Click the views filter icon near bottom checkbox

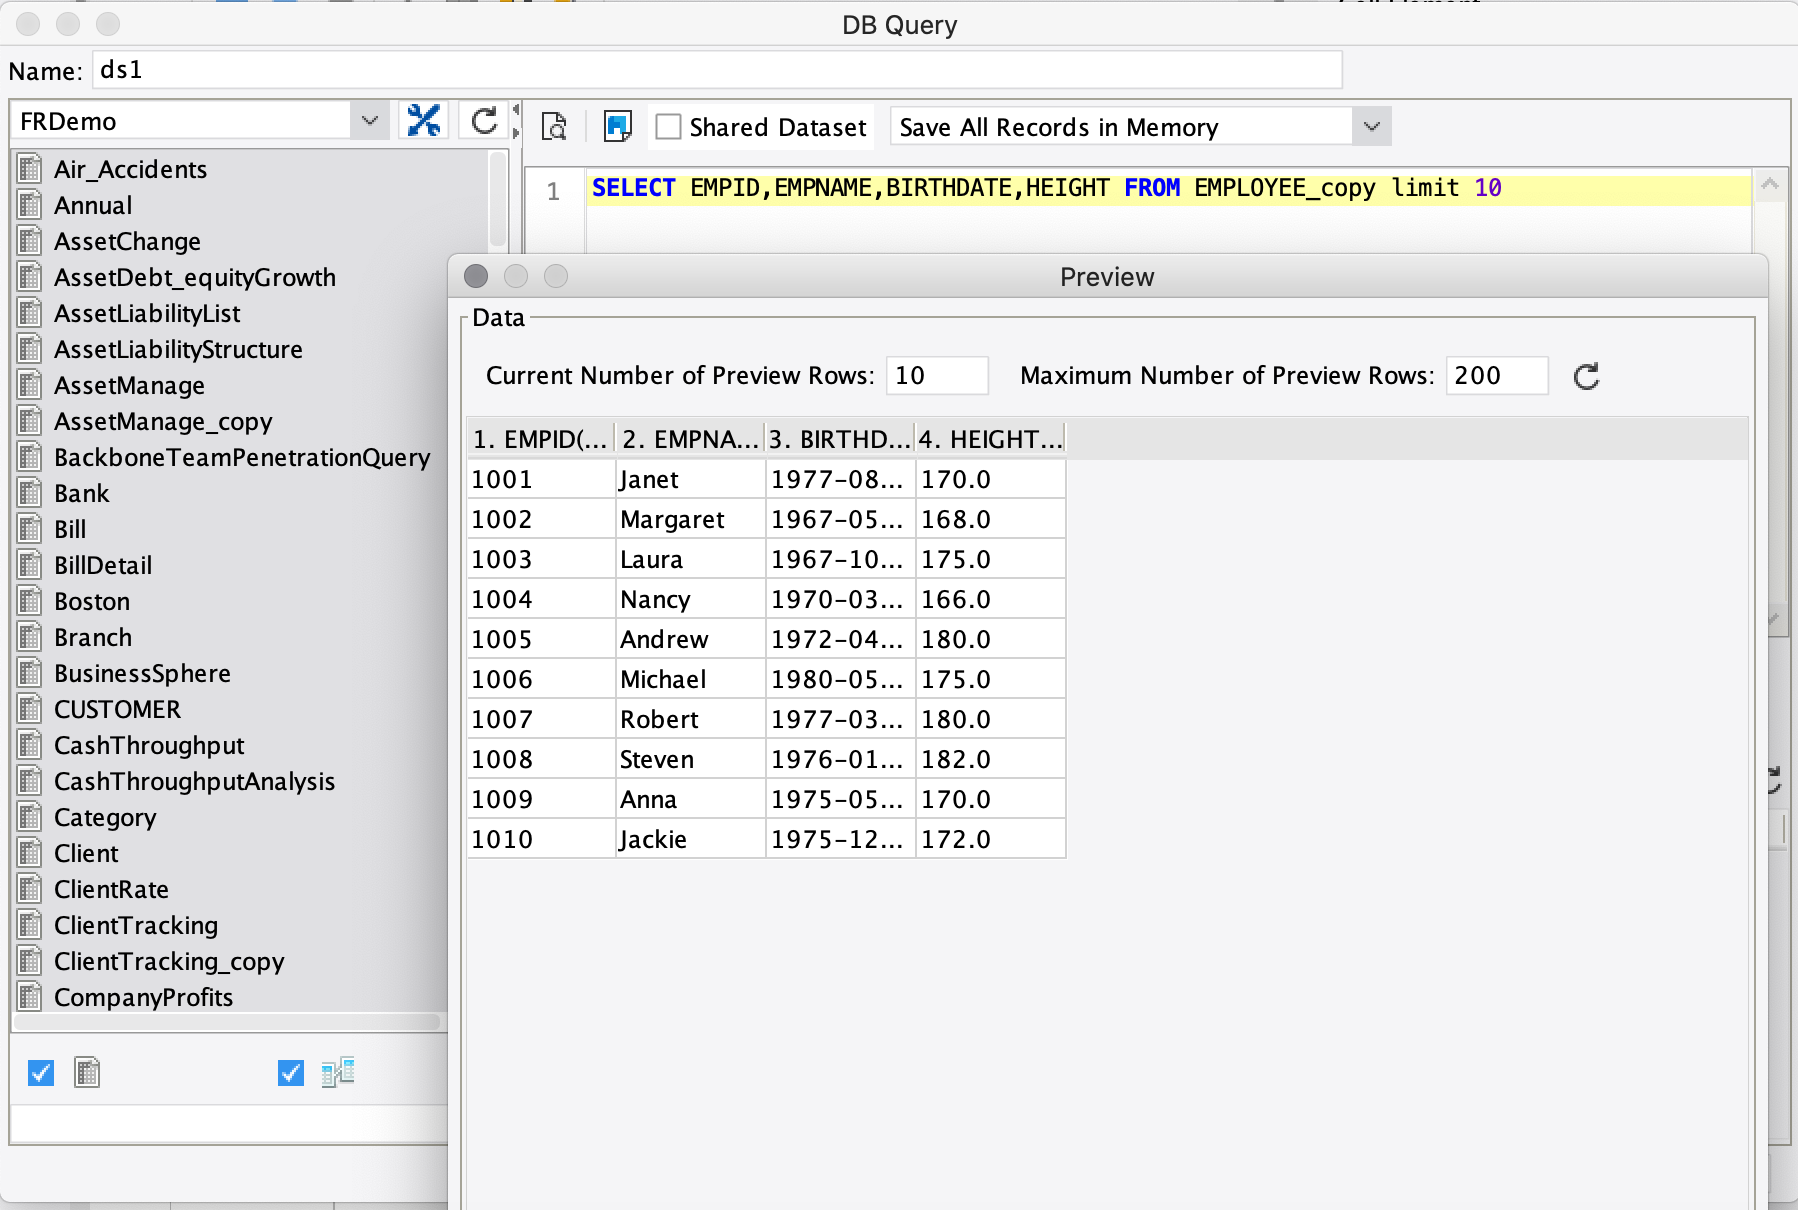pyautogui.click(x=337, y=1071)
